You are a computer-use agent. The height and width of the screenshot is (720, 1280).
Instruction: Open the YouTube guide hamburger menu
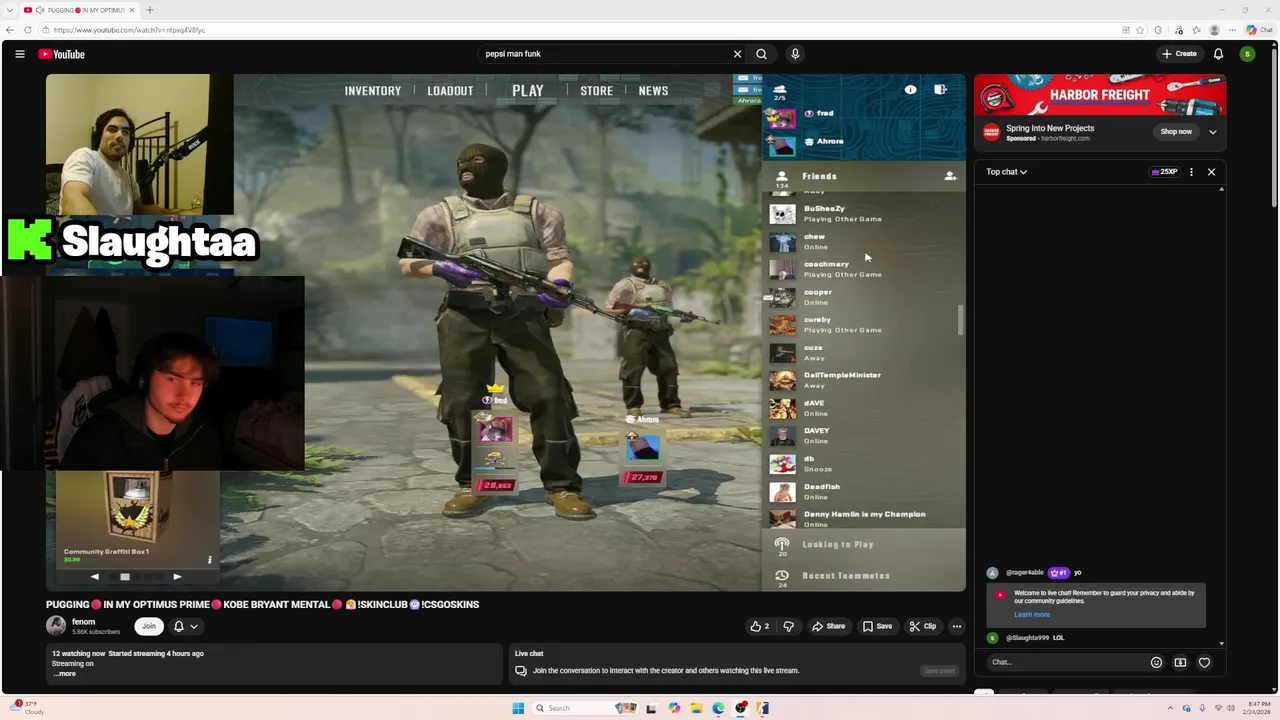19,54
